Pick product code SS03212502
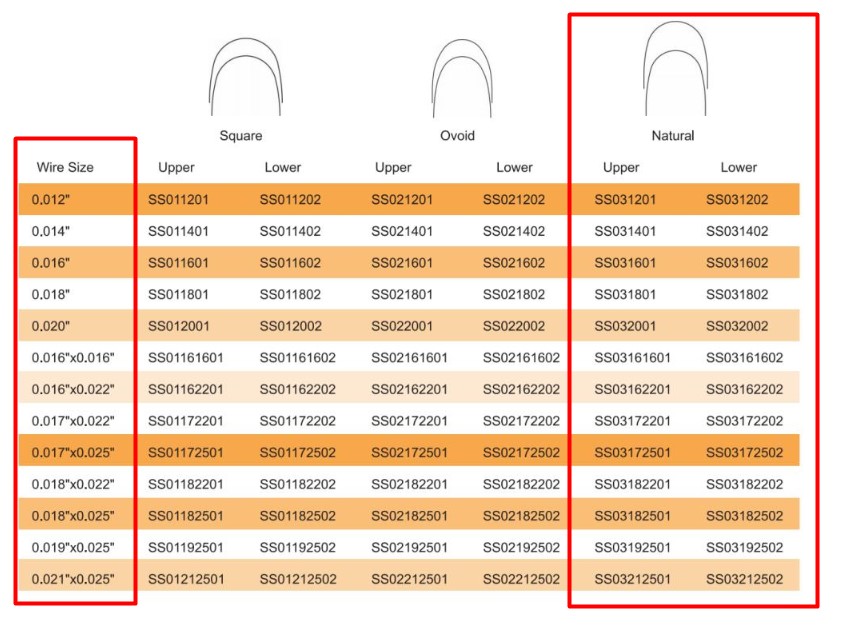The width and height of the screenshot is (845, 638). click(x=744, y=580)
